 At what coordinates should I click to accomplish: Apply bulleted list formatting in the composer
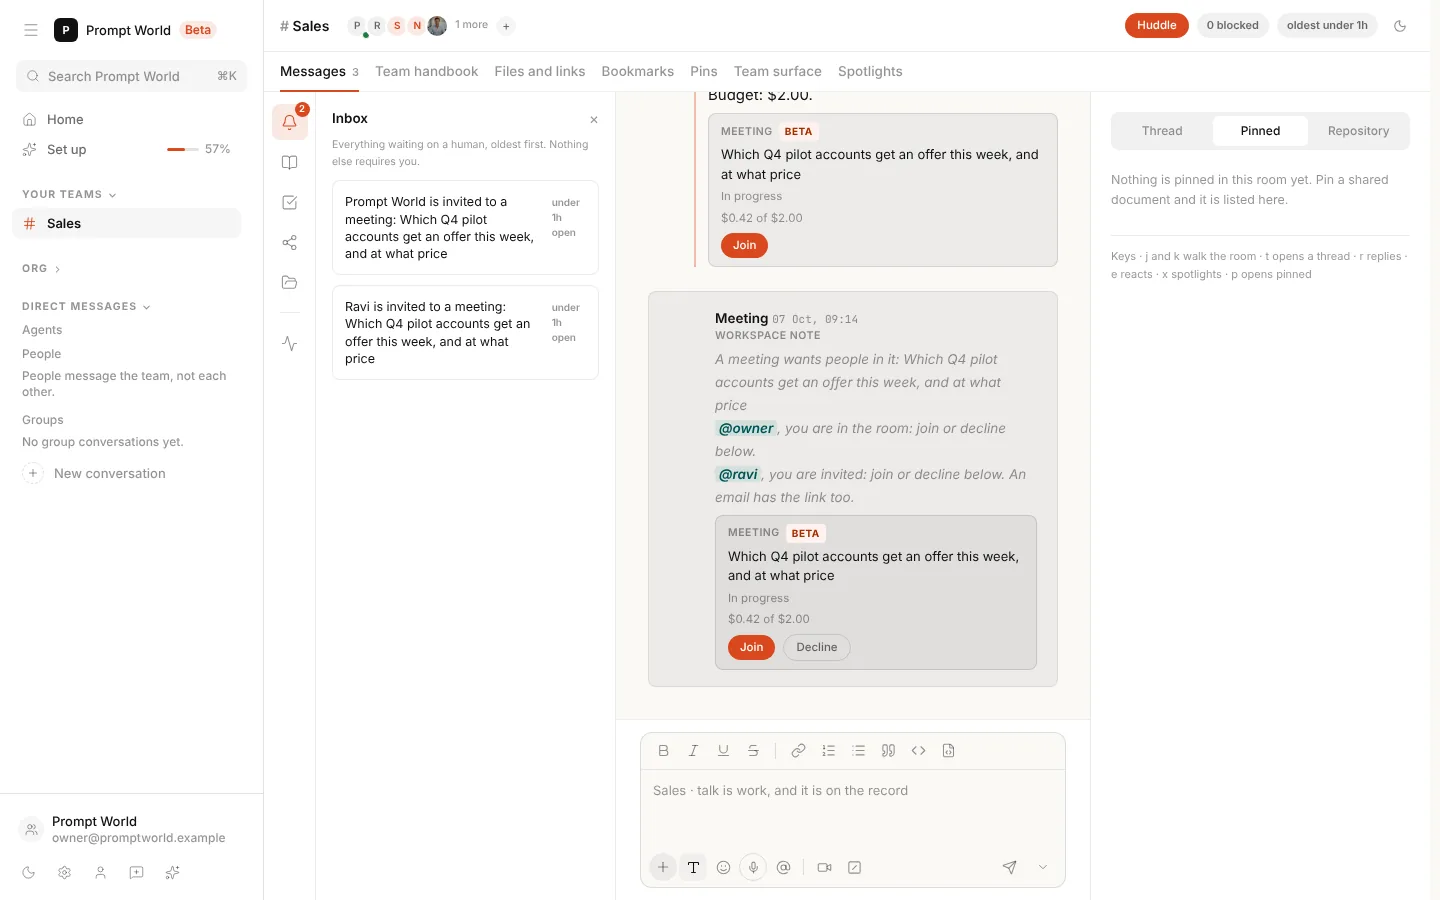(x=858, y=751)
